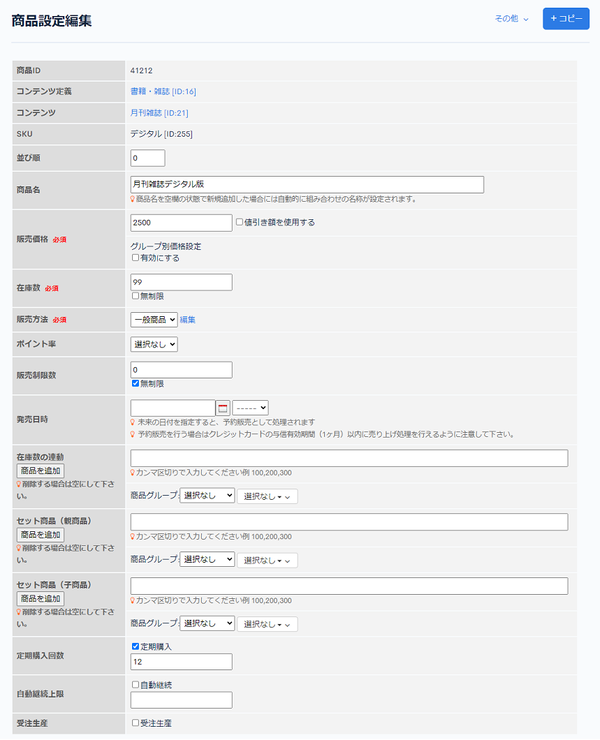Check 無制限 under 在庫数

click(135, 296)
